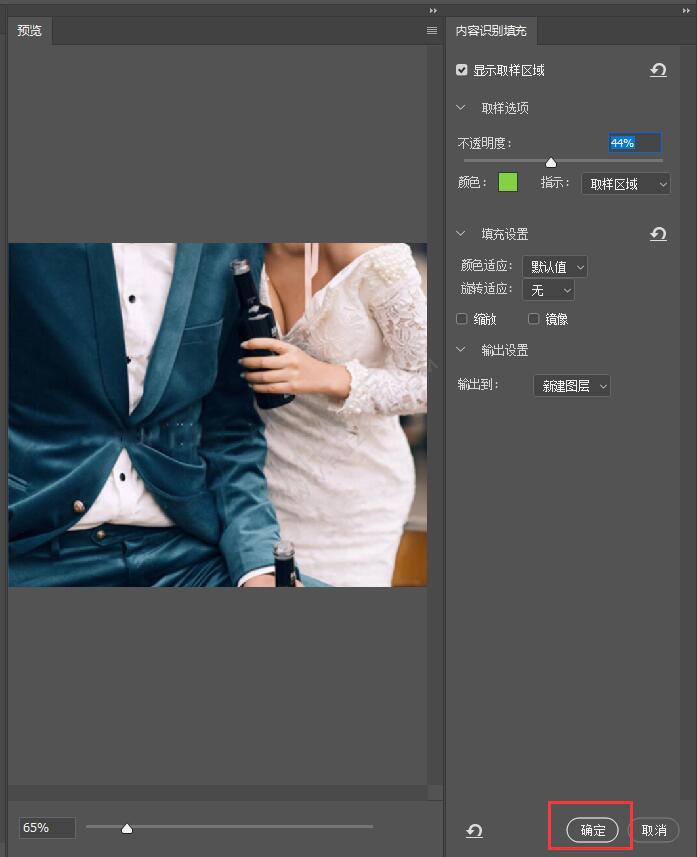Click the 不透明度 slider handle
The height and width of the screenshot is (857, 697).
551,162
